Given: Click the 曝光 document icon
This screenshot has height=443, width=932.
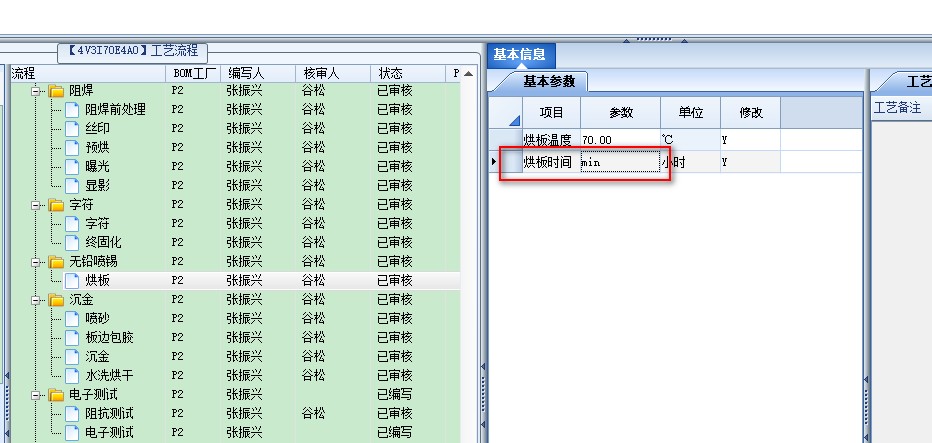Looking at the screenshot, I should (x=72, y=166).
